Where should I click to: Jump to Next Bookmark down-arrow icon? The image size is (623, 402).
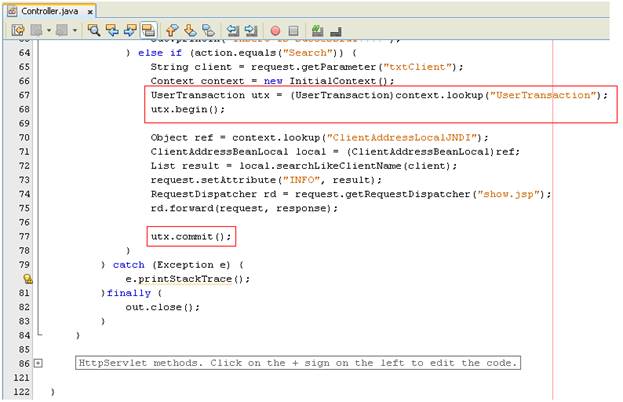pos(190,30)
